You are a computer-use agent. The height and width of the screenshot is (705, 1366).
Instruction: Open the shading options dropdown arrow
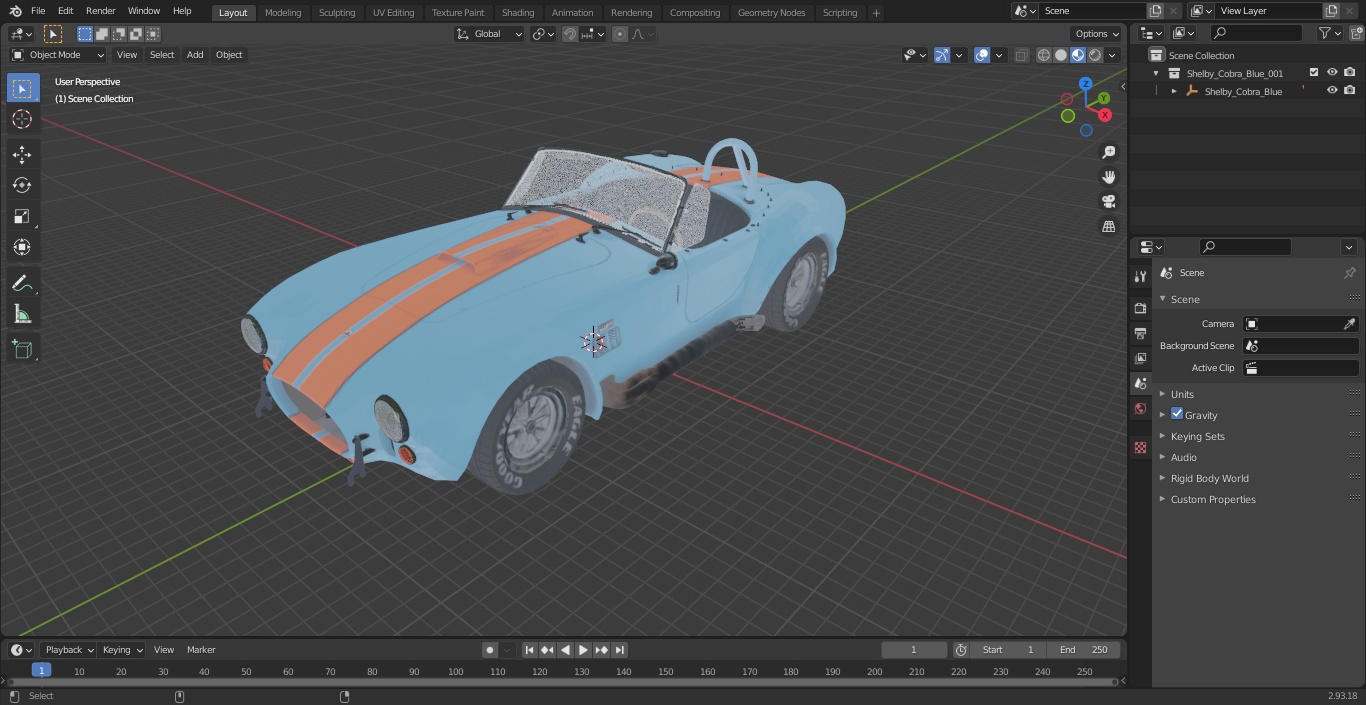tap(1113, 55)
